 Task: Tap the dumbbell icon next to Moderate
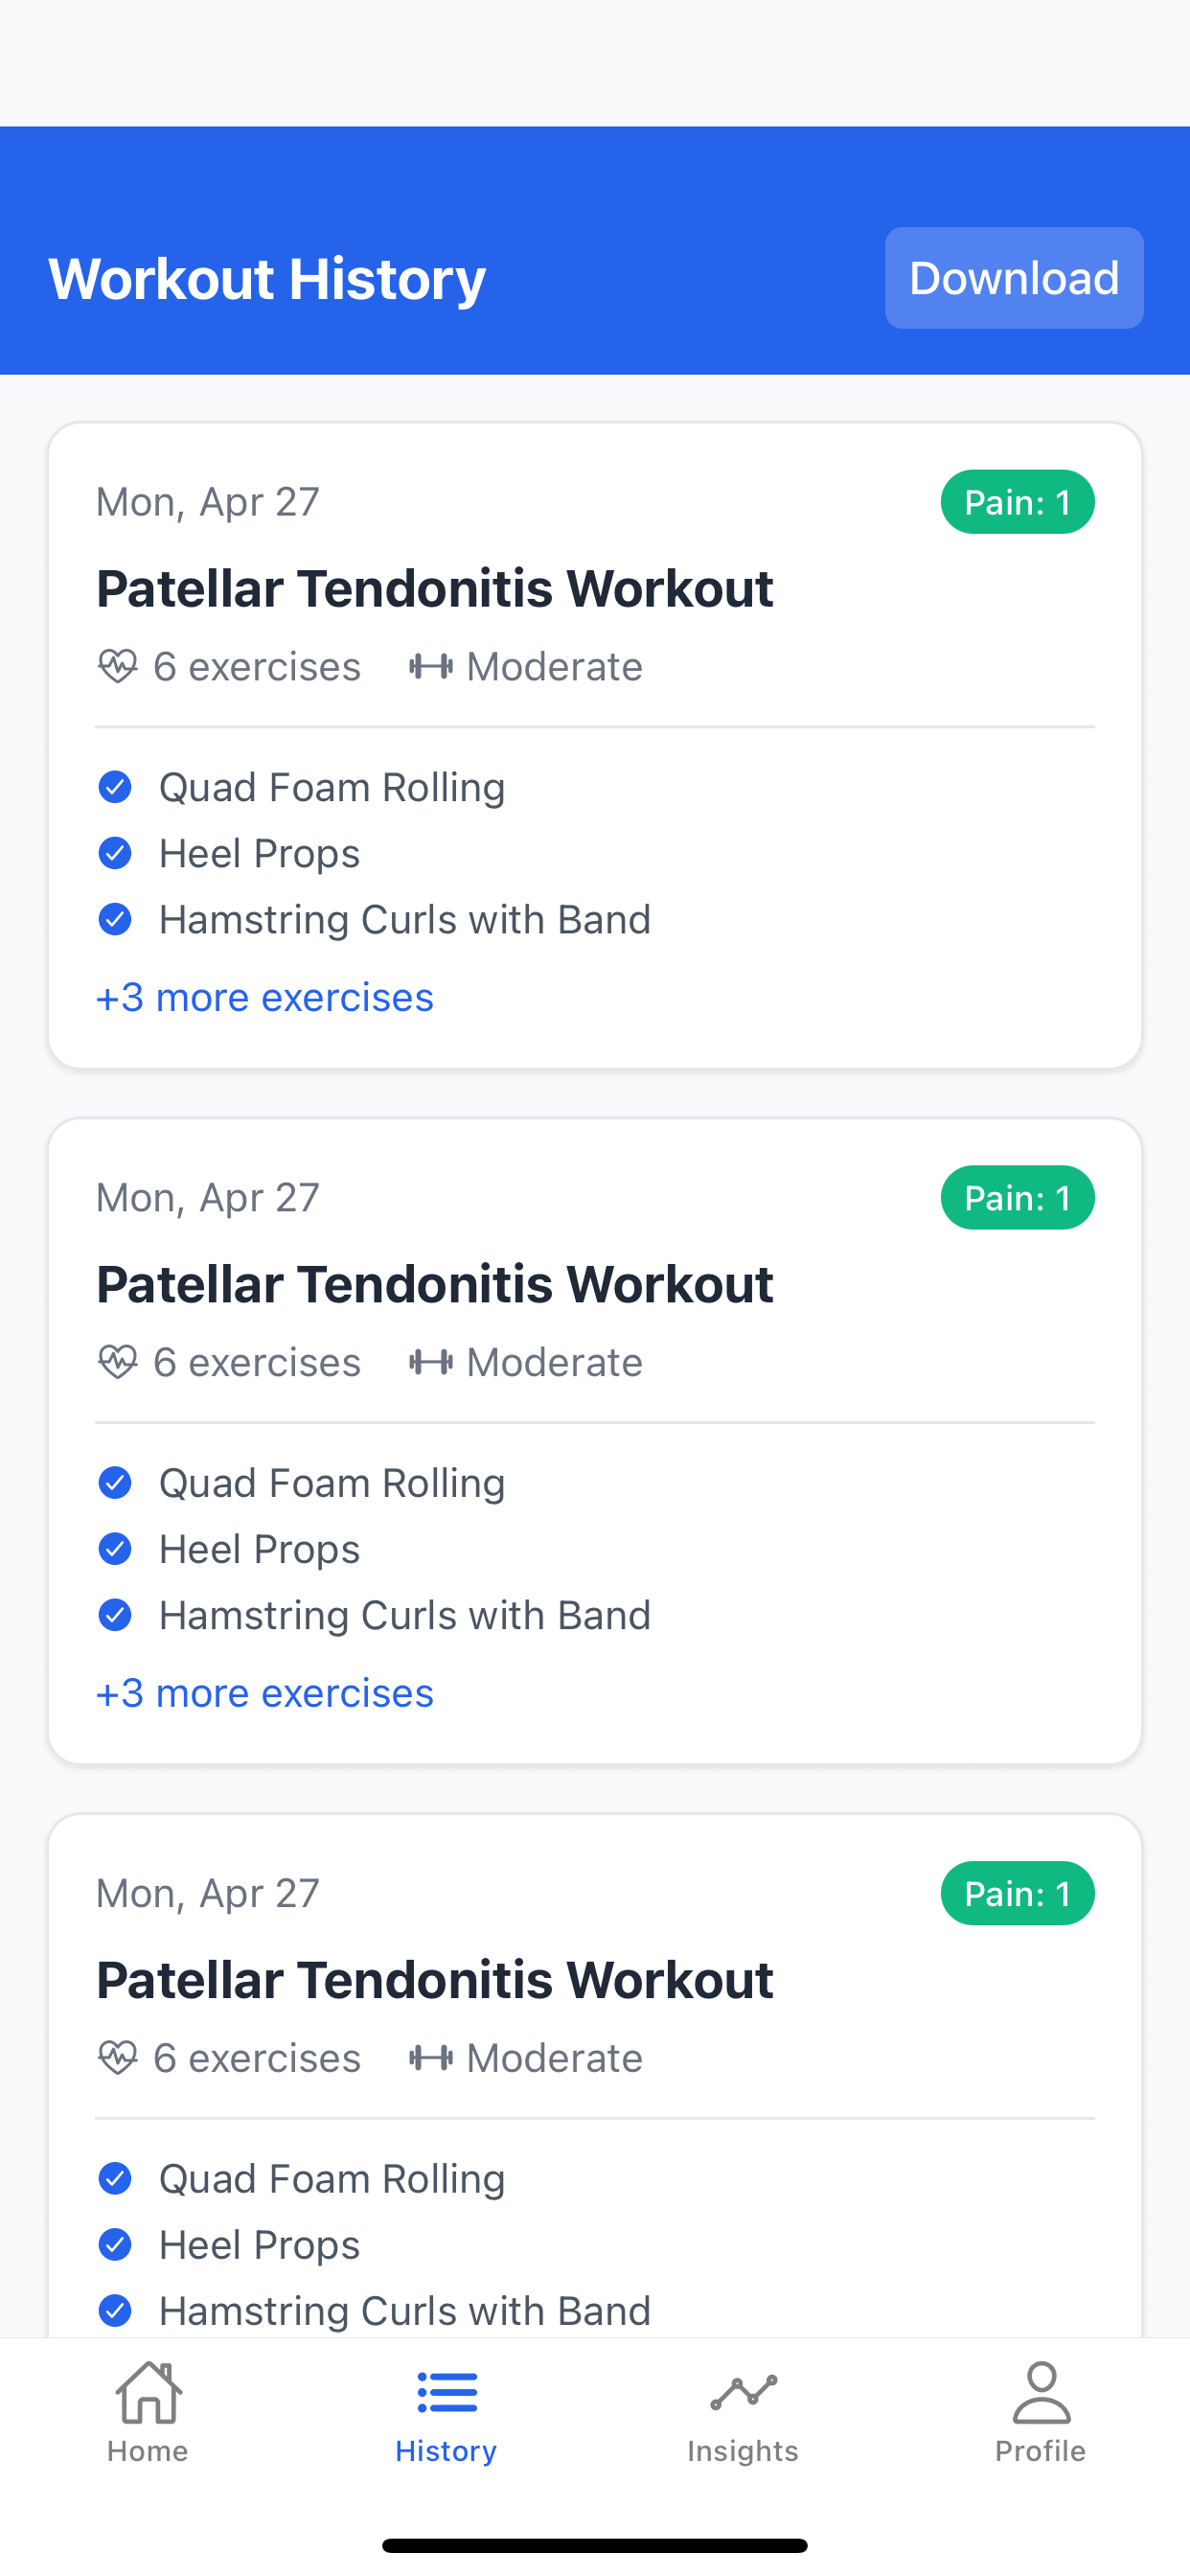430,665
